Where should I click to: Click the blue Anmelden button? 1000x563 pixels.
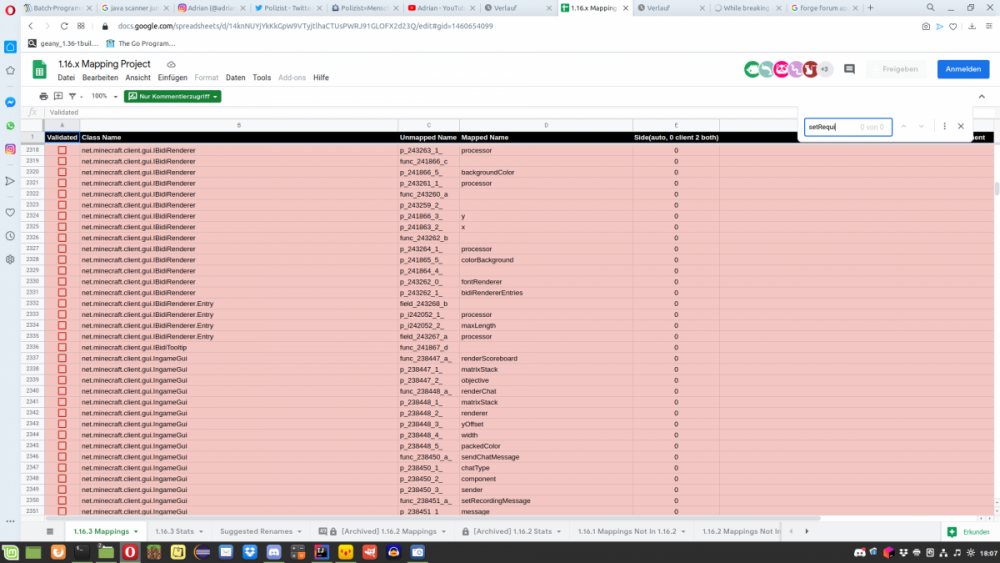[x=963, y=69]
